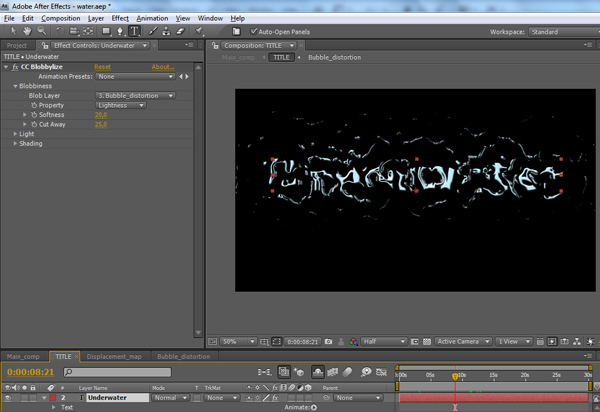Click Reset for CC Blobbylize
Image resolution: width=600 pixels, height=412 pixels.
(103, 67)
